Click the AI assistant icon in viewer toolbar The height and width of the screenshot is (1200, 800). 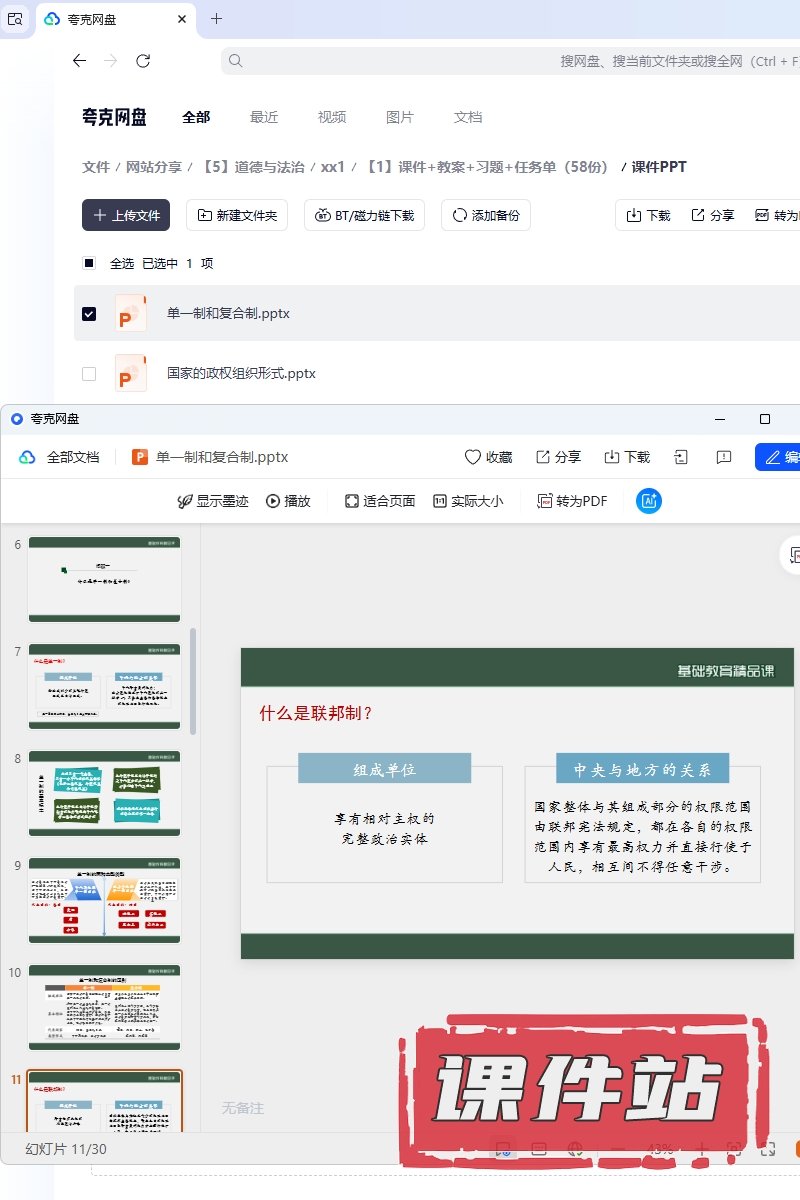649,501
